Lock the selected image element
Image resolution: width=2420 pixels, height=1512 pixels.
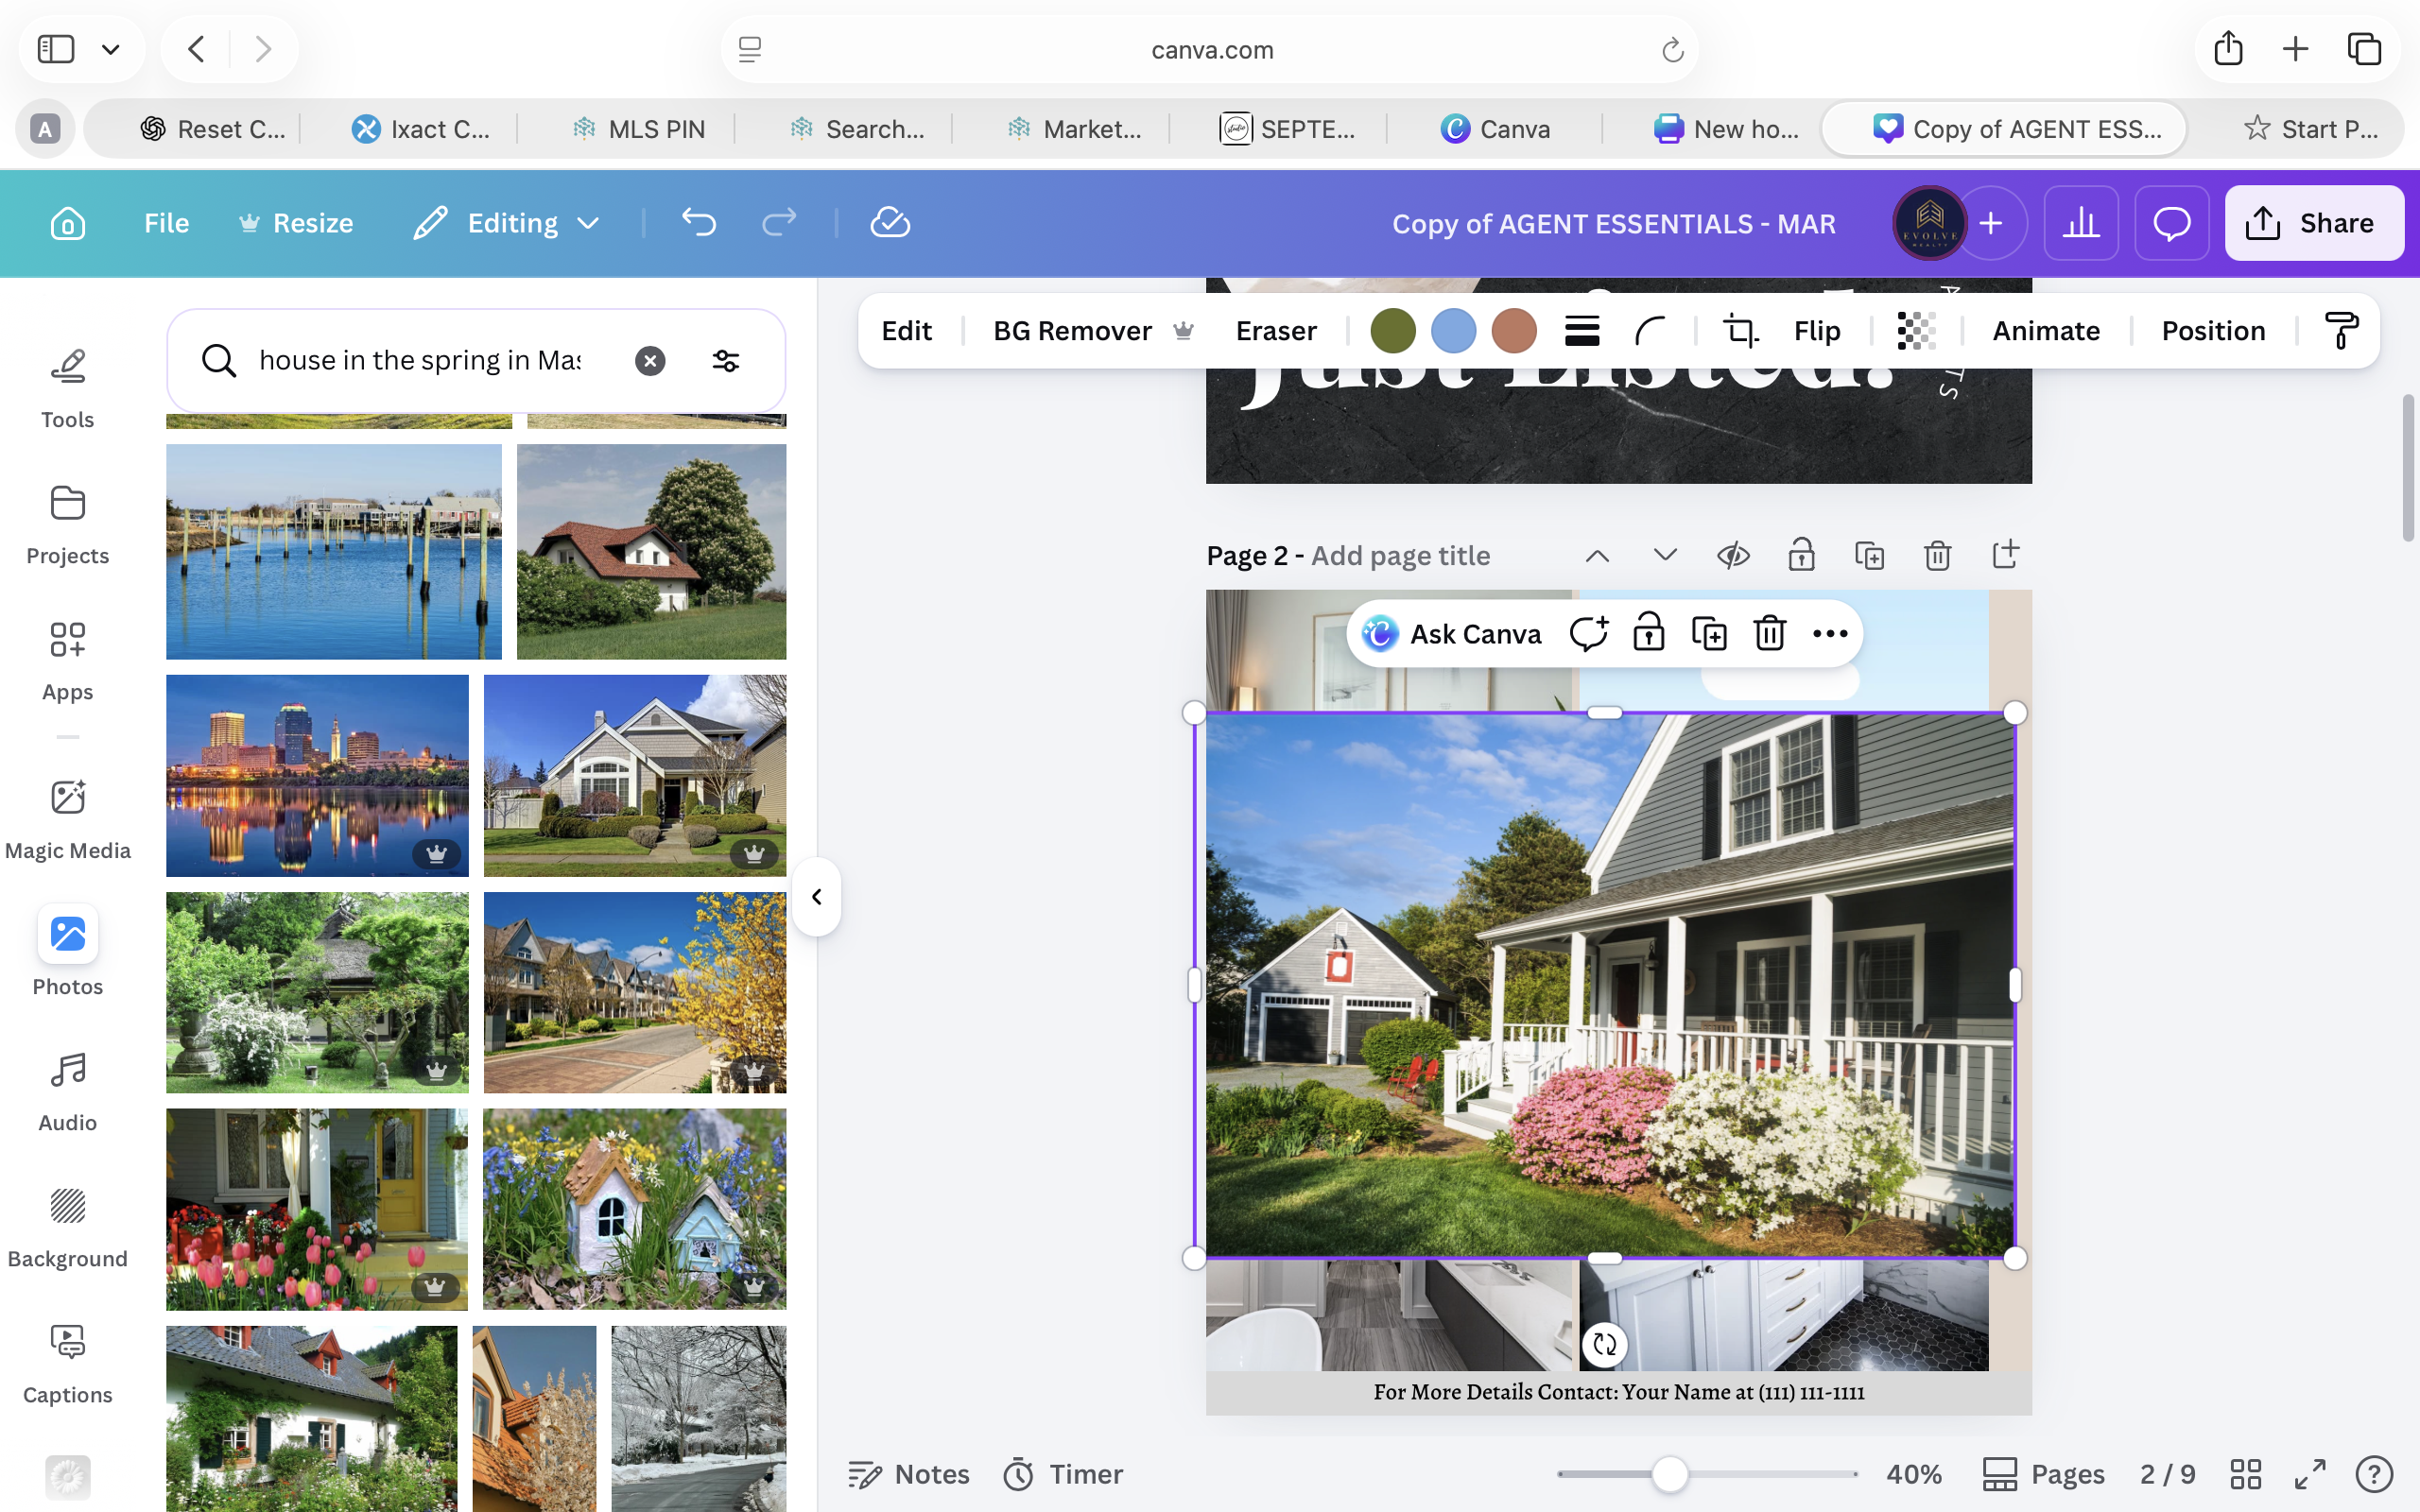(1648, 634)
